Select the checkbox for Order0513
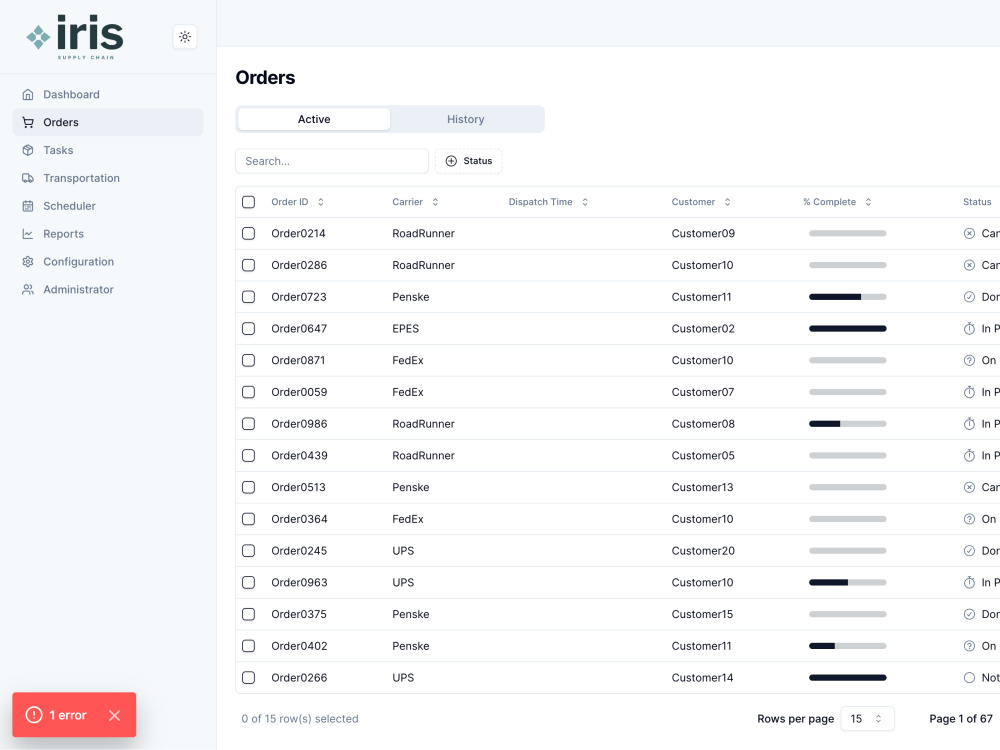 click(249, 487)
